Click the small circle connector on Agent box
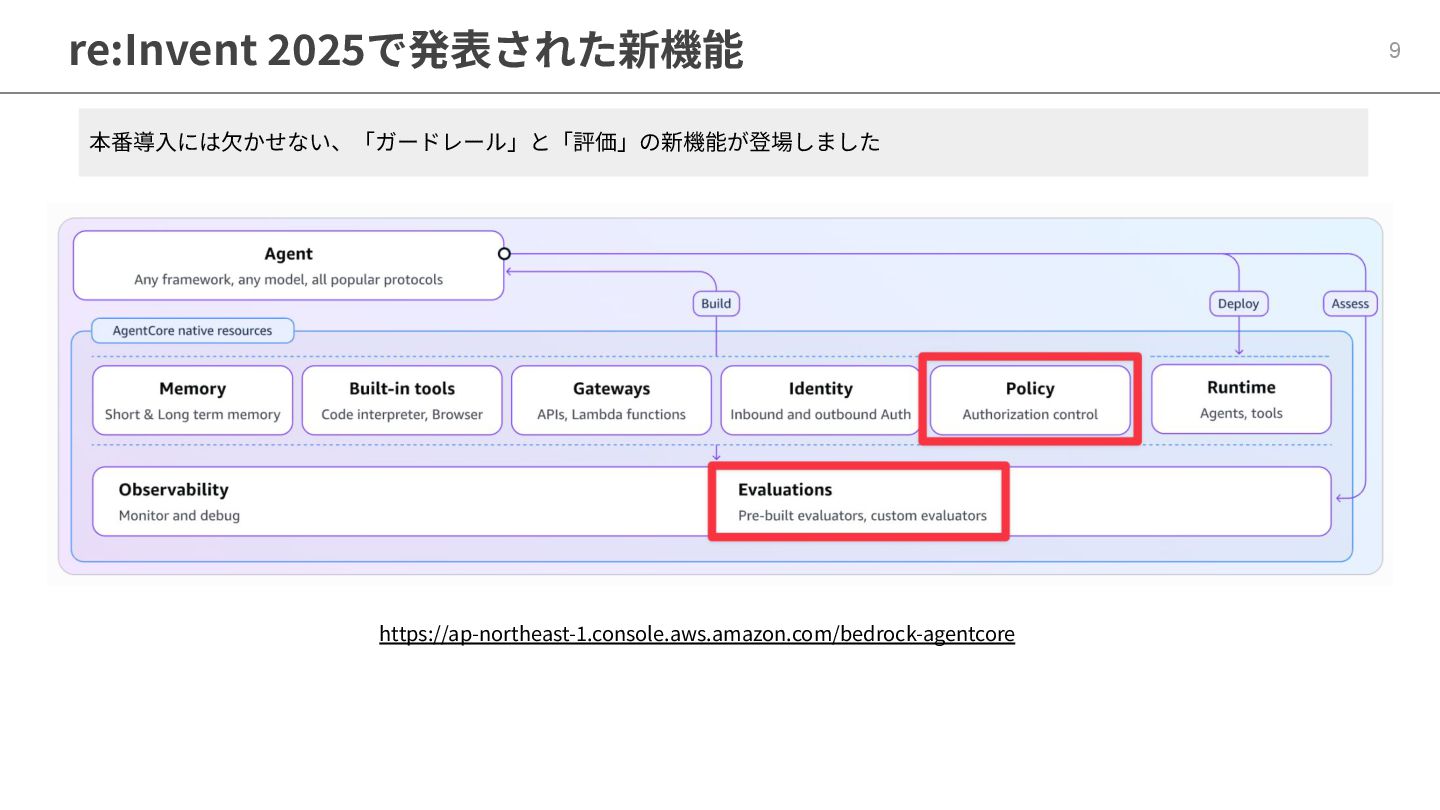The image size is (1440, 810). point(504,254)
